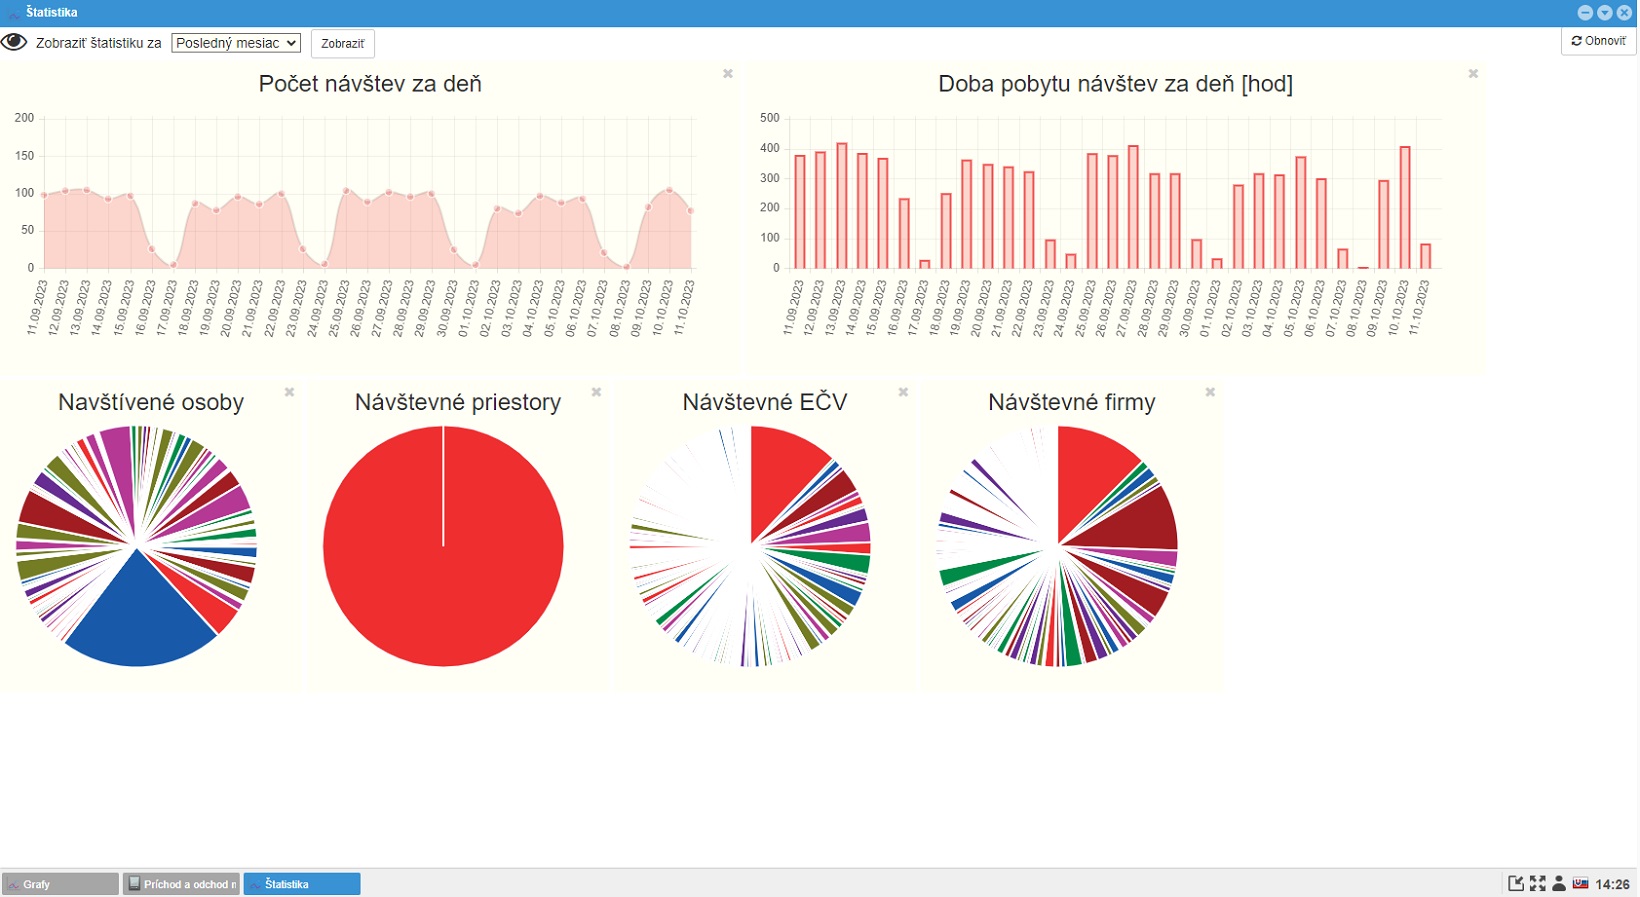1640x897 pixels.
Task: Open the user profile icon in tray
Action: click(1559, 883)
